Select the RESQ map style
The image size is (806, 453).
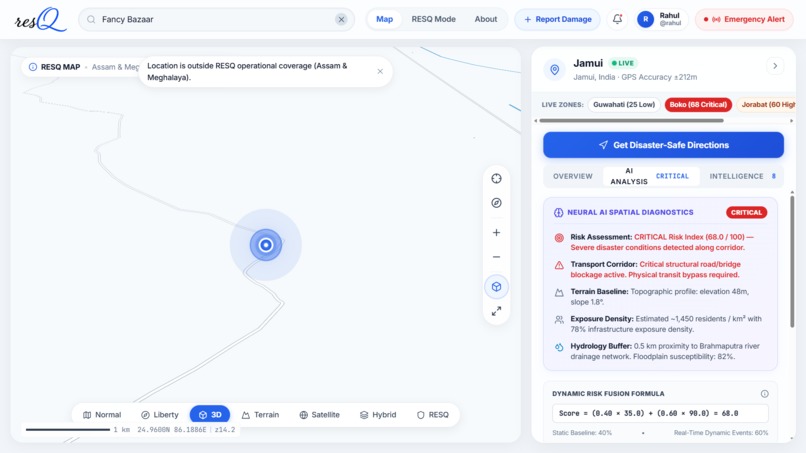pyautogui.click(x=433, y=414)
